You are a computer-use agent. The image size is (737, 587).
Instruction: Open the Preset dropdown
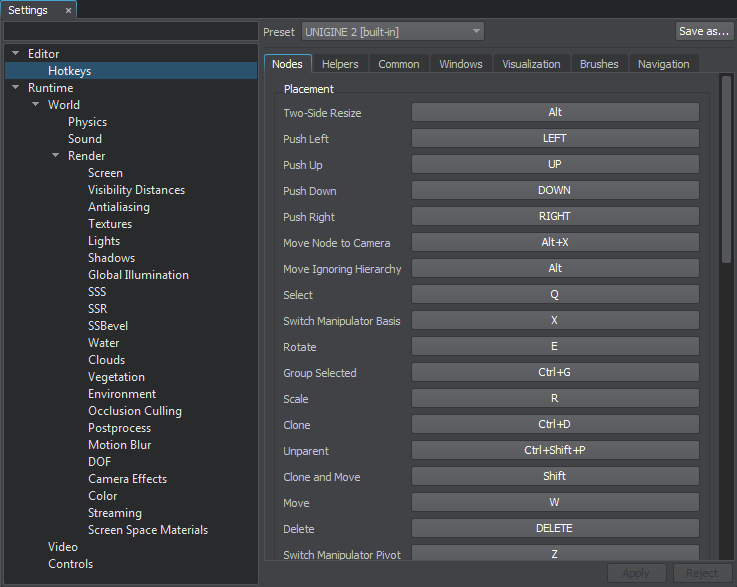click(392, 32)
